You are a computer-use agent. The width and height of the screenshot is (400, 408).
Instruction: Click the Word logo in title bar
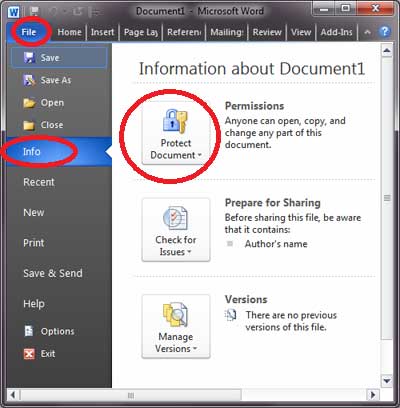tap(14, 12)
